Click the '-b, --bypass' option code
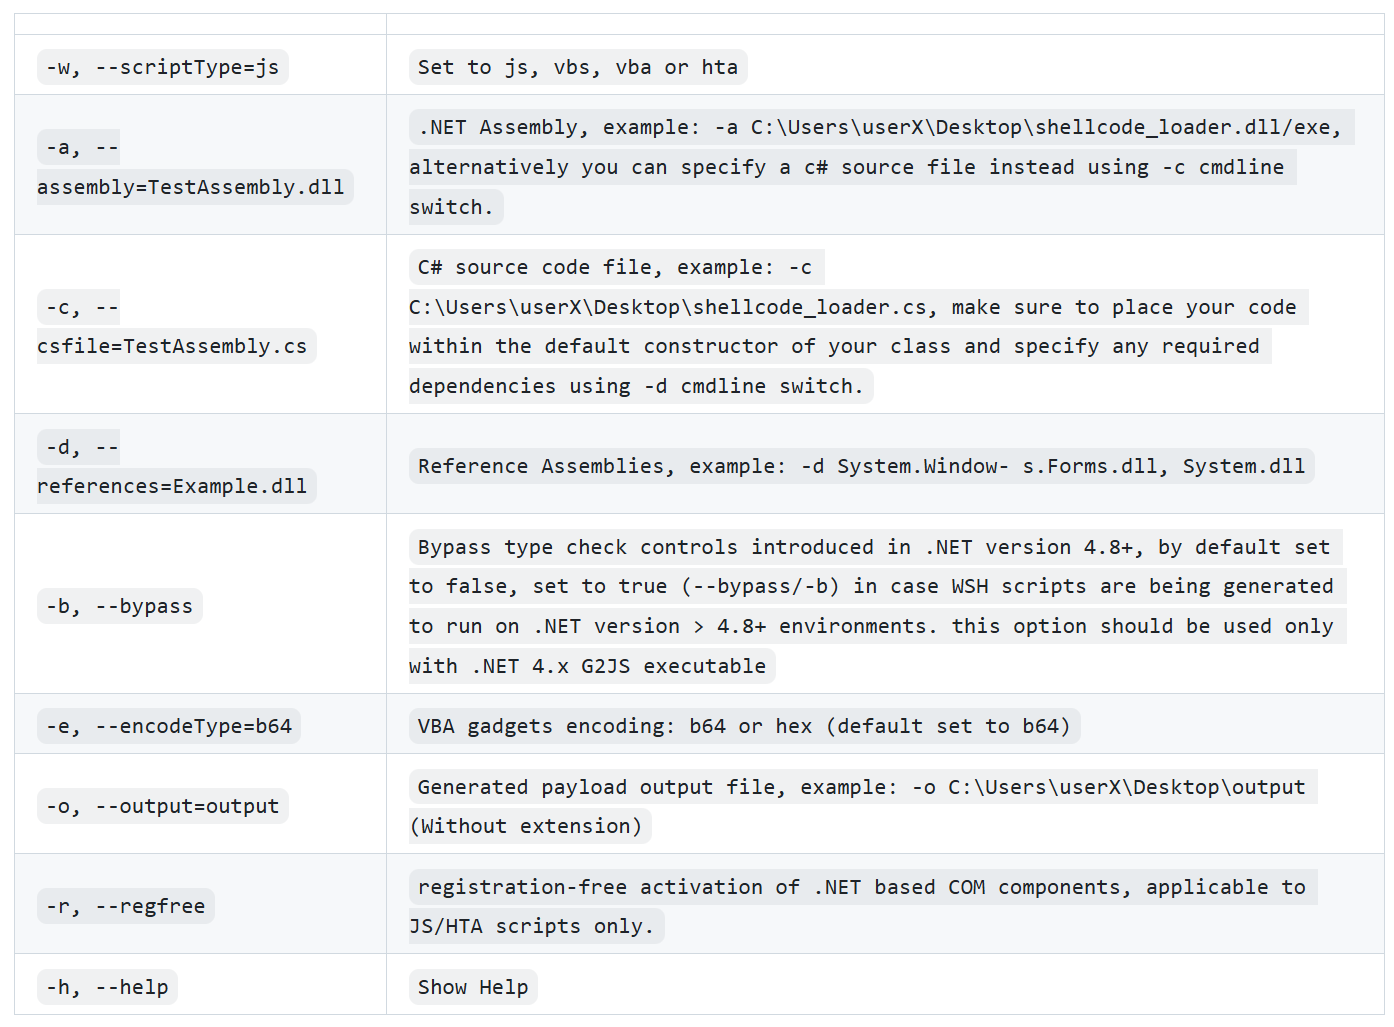Screen dimensions: 1394x1027 click(x=119, y=607)
